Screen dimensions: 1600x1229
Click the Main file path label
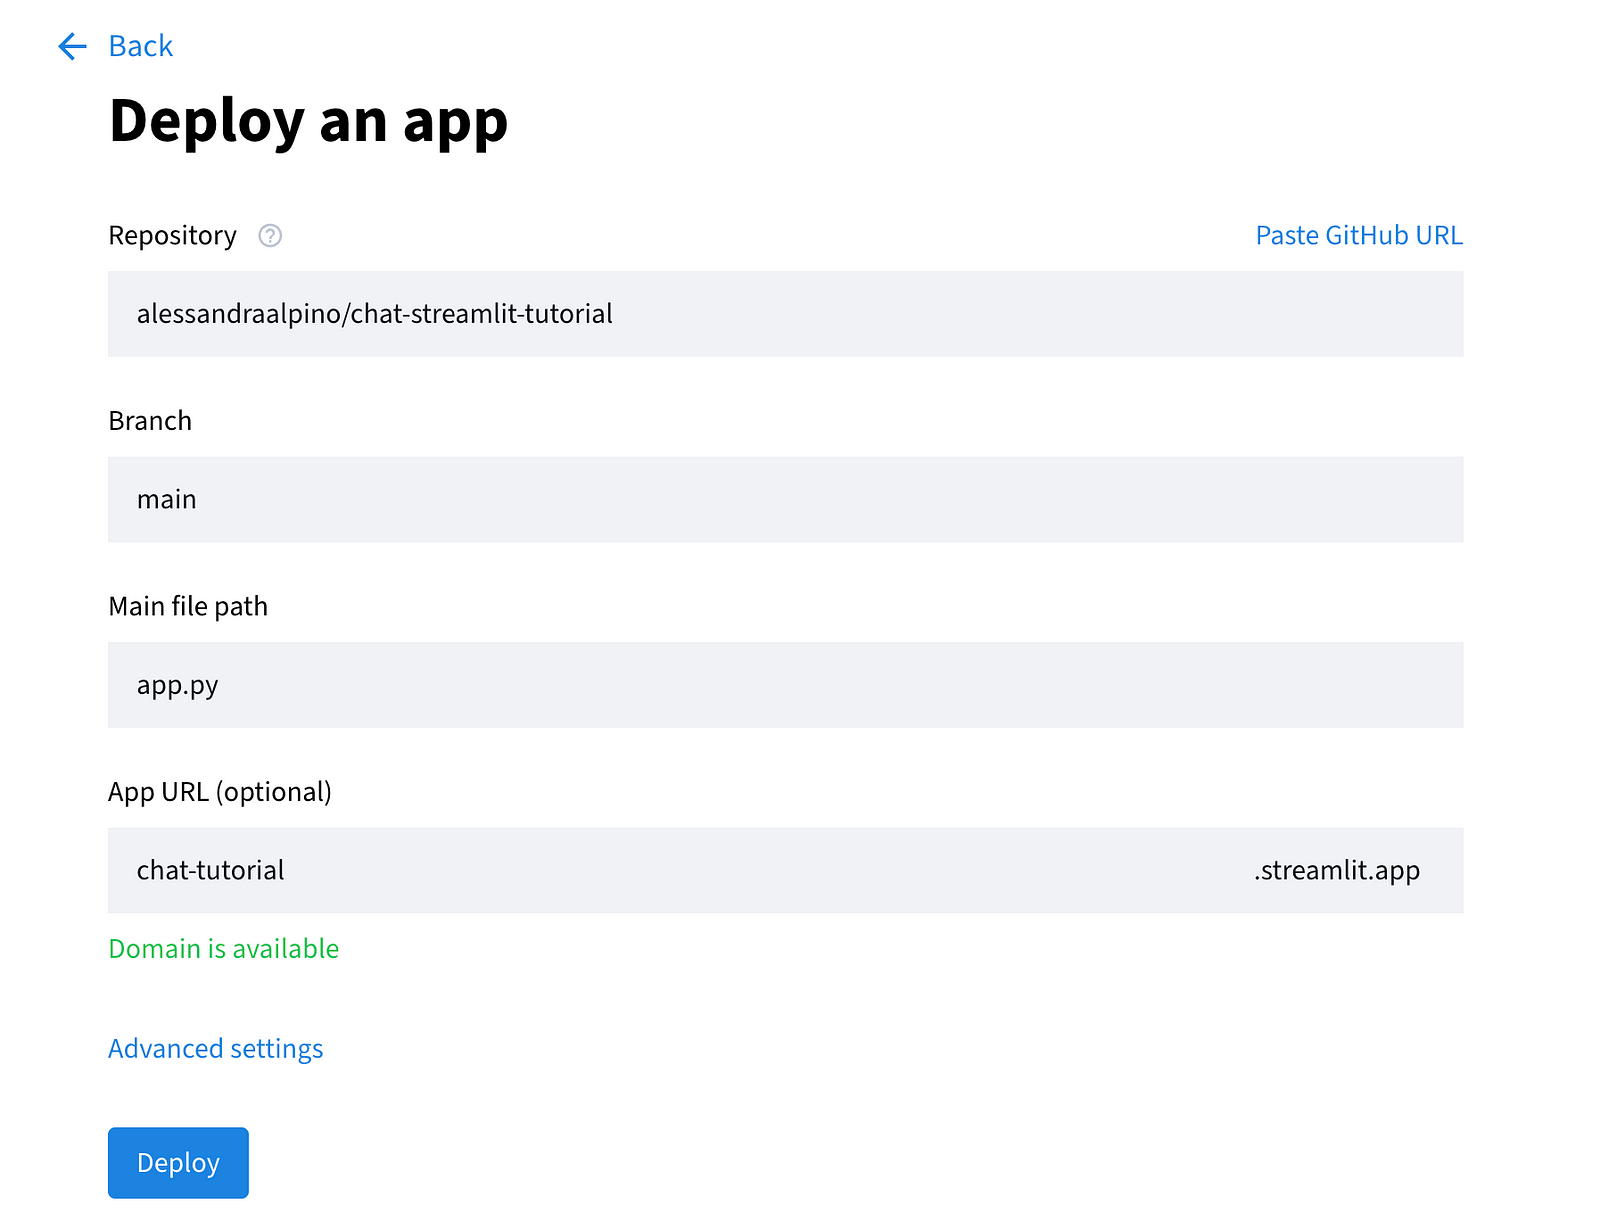(x=188, y=607)
